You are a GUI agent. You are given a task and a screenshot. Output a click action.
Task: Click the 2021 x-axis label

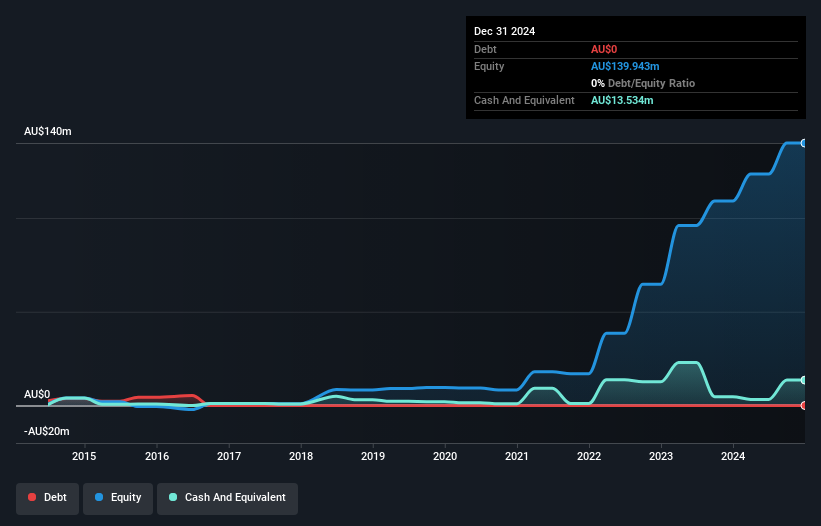coord(517,456)
